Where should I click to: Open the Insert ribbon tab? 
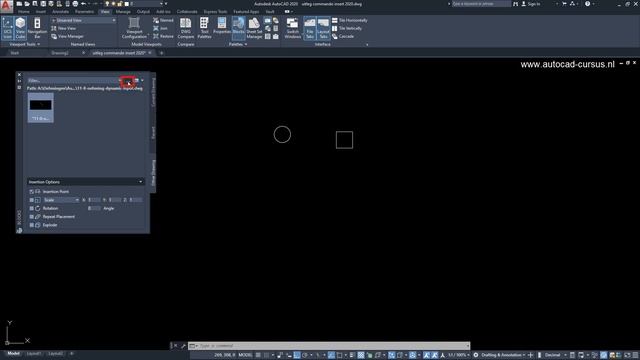click(x=40, y=12)
